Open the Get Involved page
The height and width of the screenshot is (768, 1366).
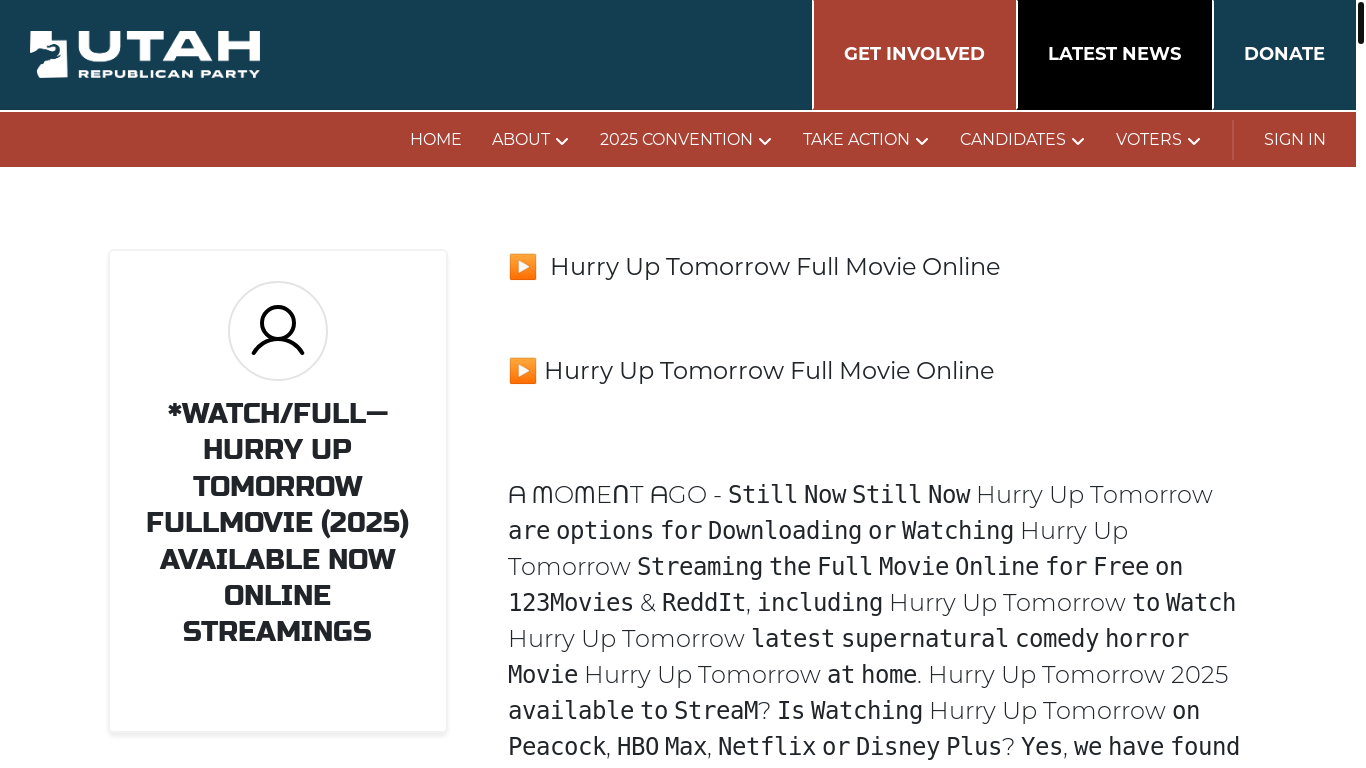click(x=914, y=54)
